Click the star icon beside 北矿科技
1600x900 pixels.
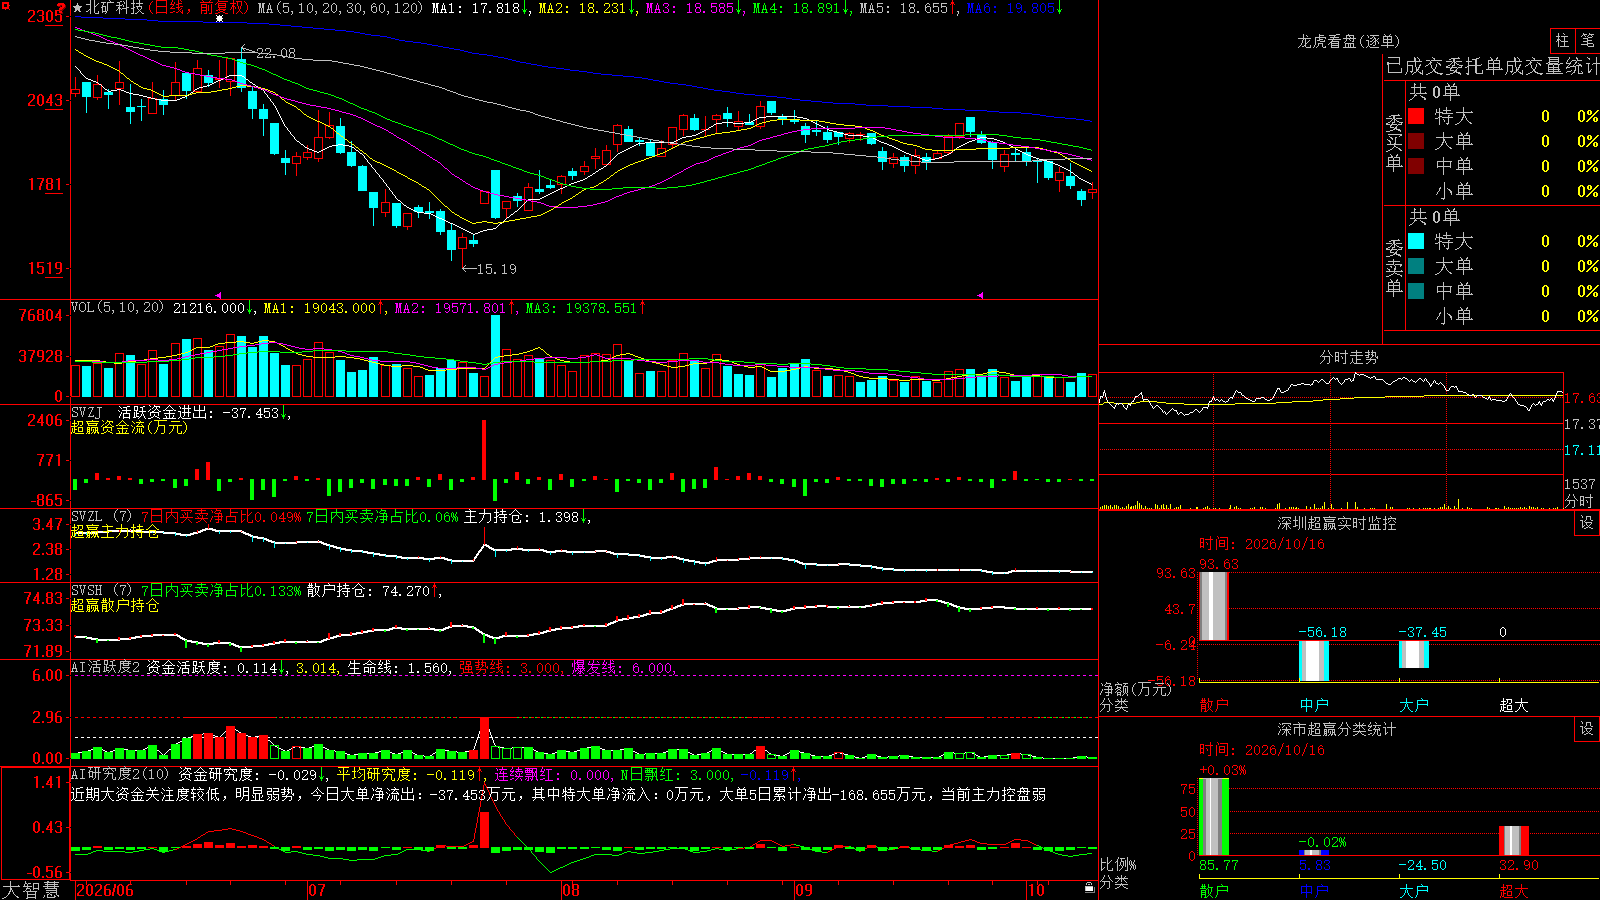pyautogui.click(x=78, y=8)
